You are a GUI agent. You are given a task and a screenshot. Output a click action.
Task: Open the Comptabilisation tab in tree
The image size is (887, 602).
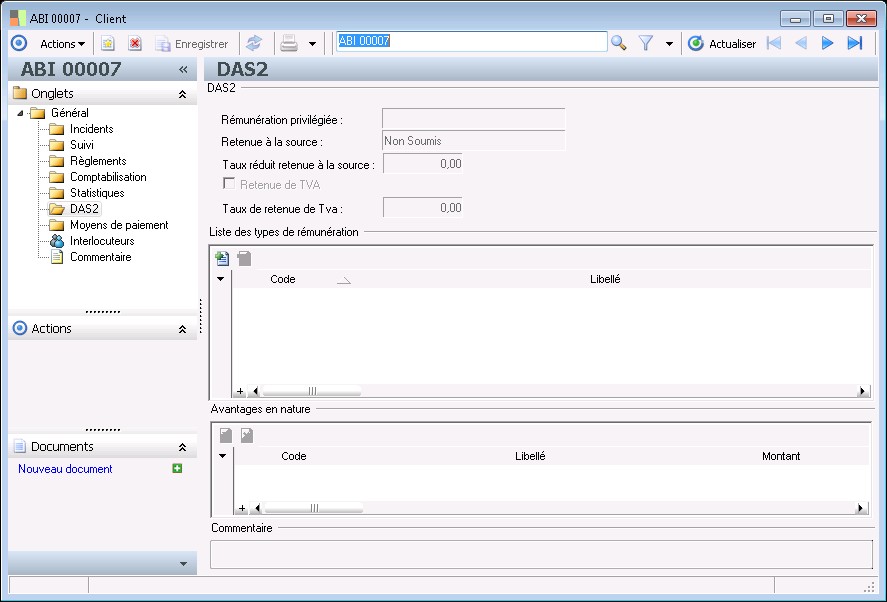(x=107, y=177)
